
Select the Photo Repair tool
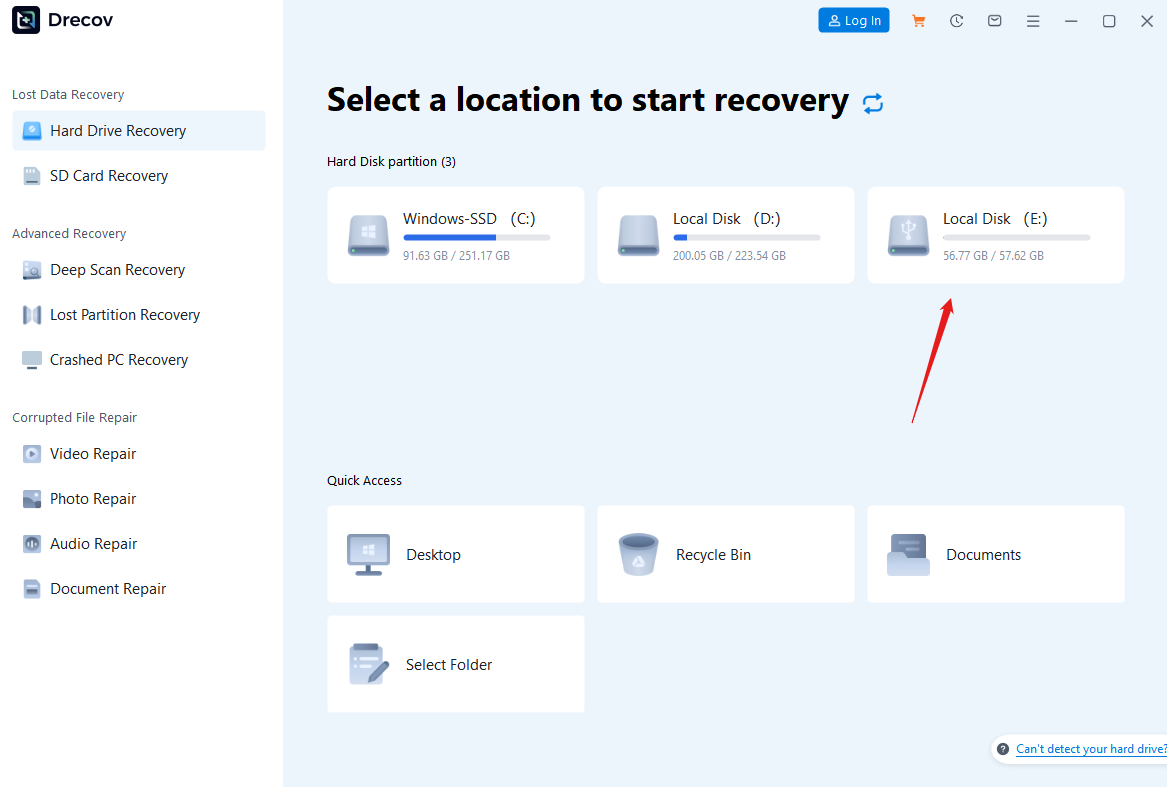92,498
